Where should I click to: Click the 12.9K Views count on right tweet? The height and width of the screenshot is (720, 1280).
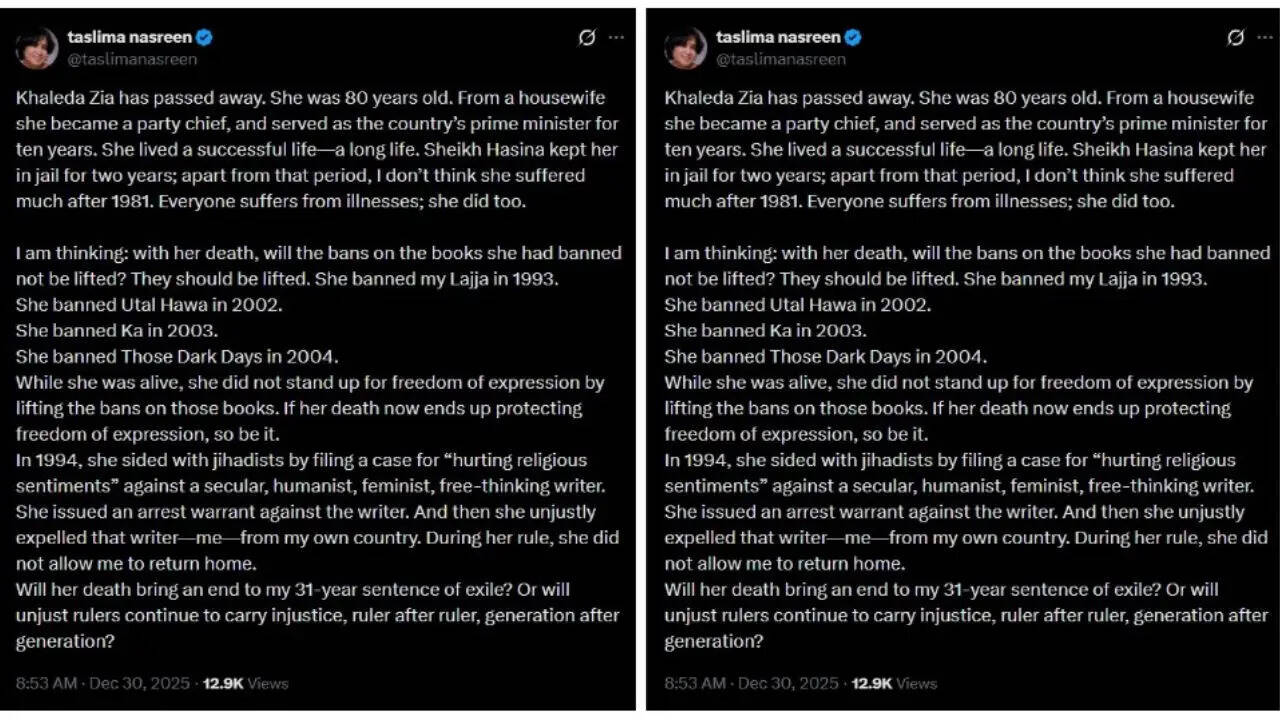(x=894, y=684)
